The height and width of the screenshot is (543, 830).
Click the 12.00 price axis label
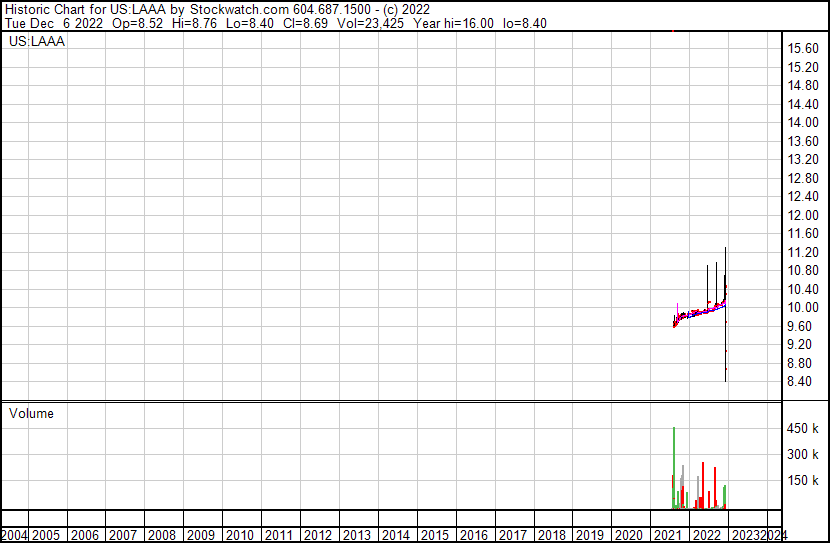(x=804, y=215)
